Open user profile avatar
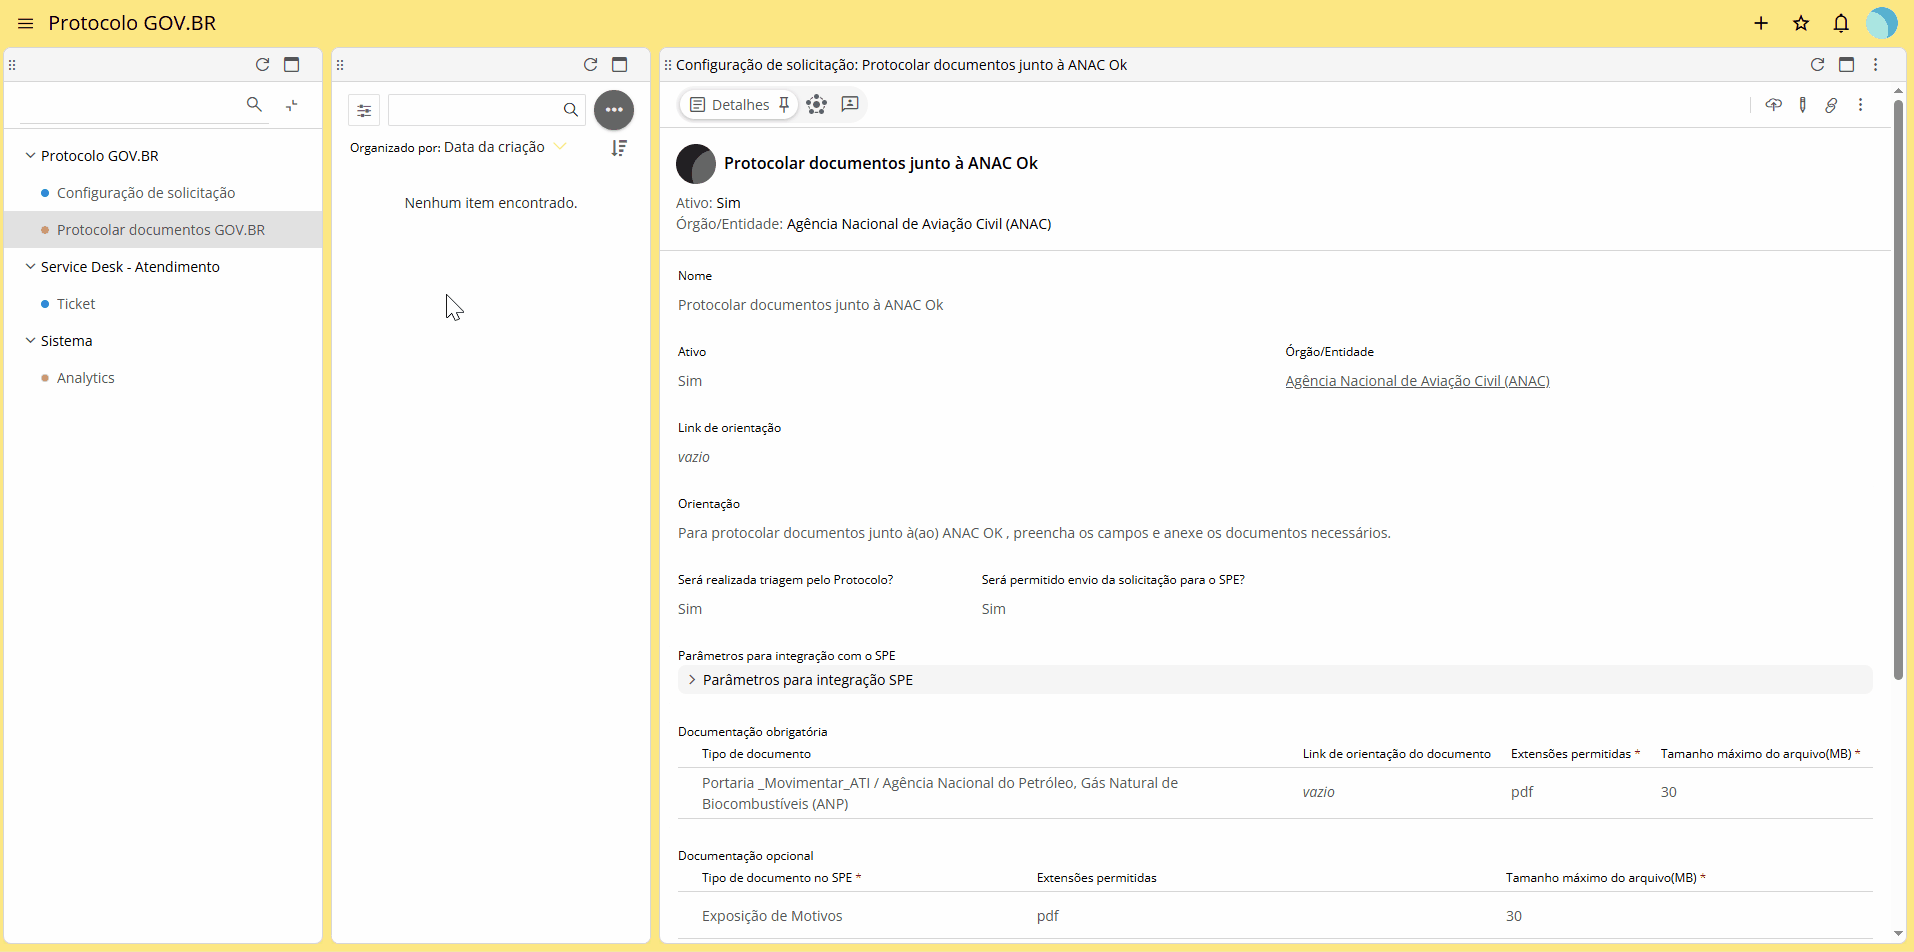This screenshot has height=952, width=1914. [1881, 23]
